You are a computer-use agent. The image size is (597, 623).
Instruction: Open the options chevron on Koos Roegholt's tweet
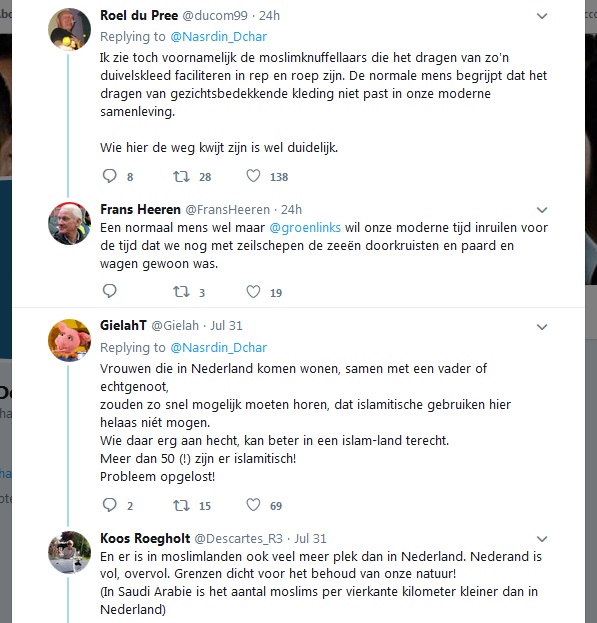point(542,539)
